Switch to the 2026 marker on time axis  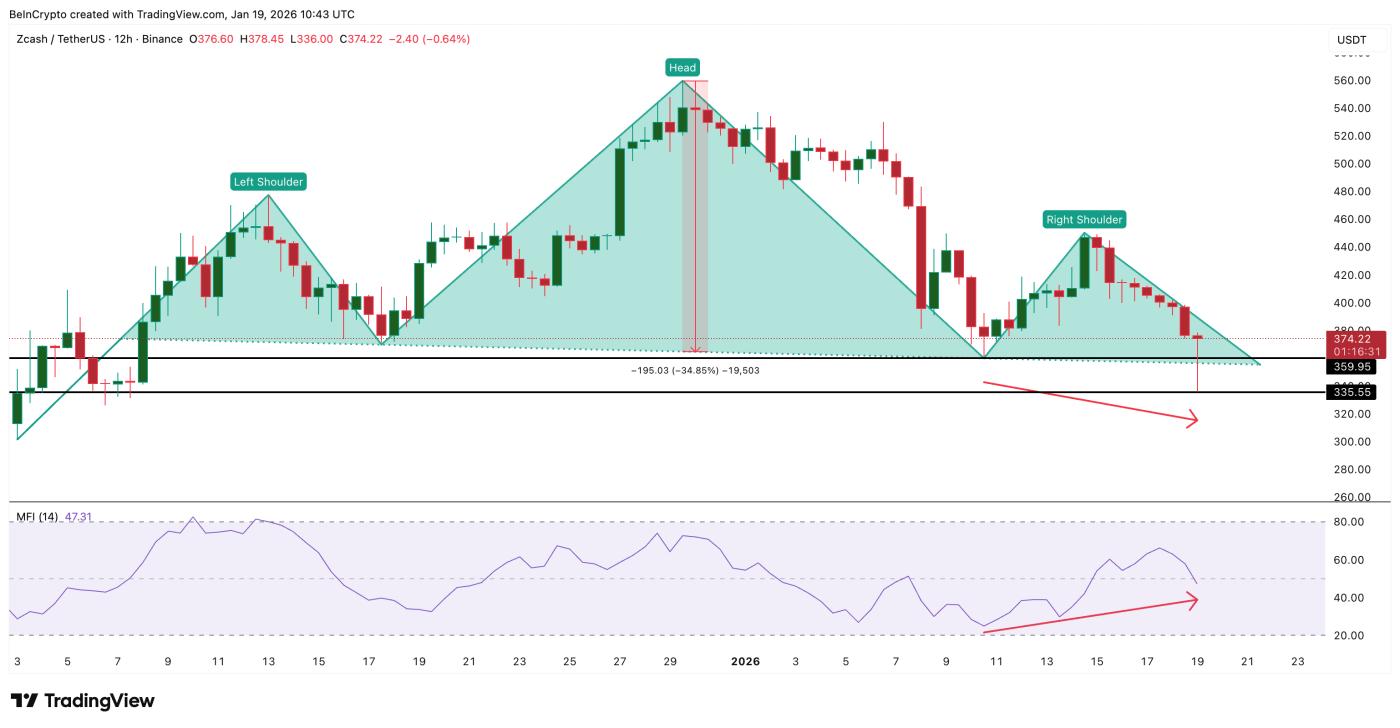pos(746,661)
